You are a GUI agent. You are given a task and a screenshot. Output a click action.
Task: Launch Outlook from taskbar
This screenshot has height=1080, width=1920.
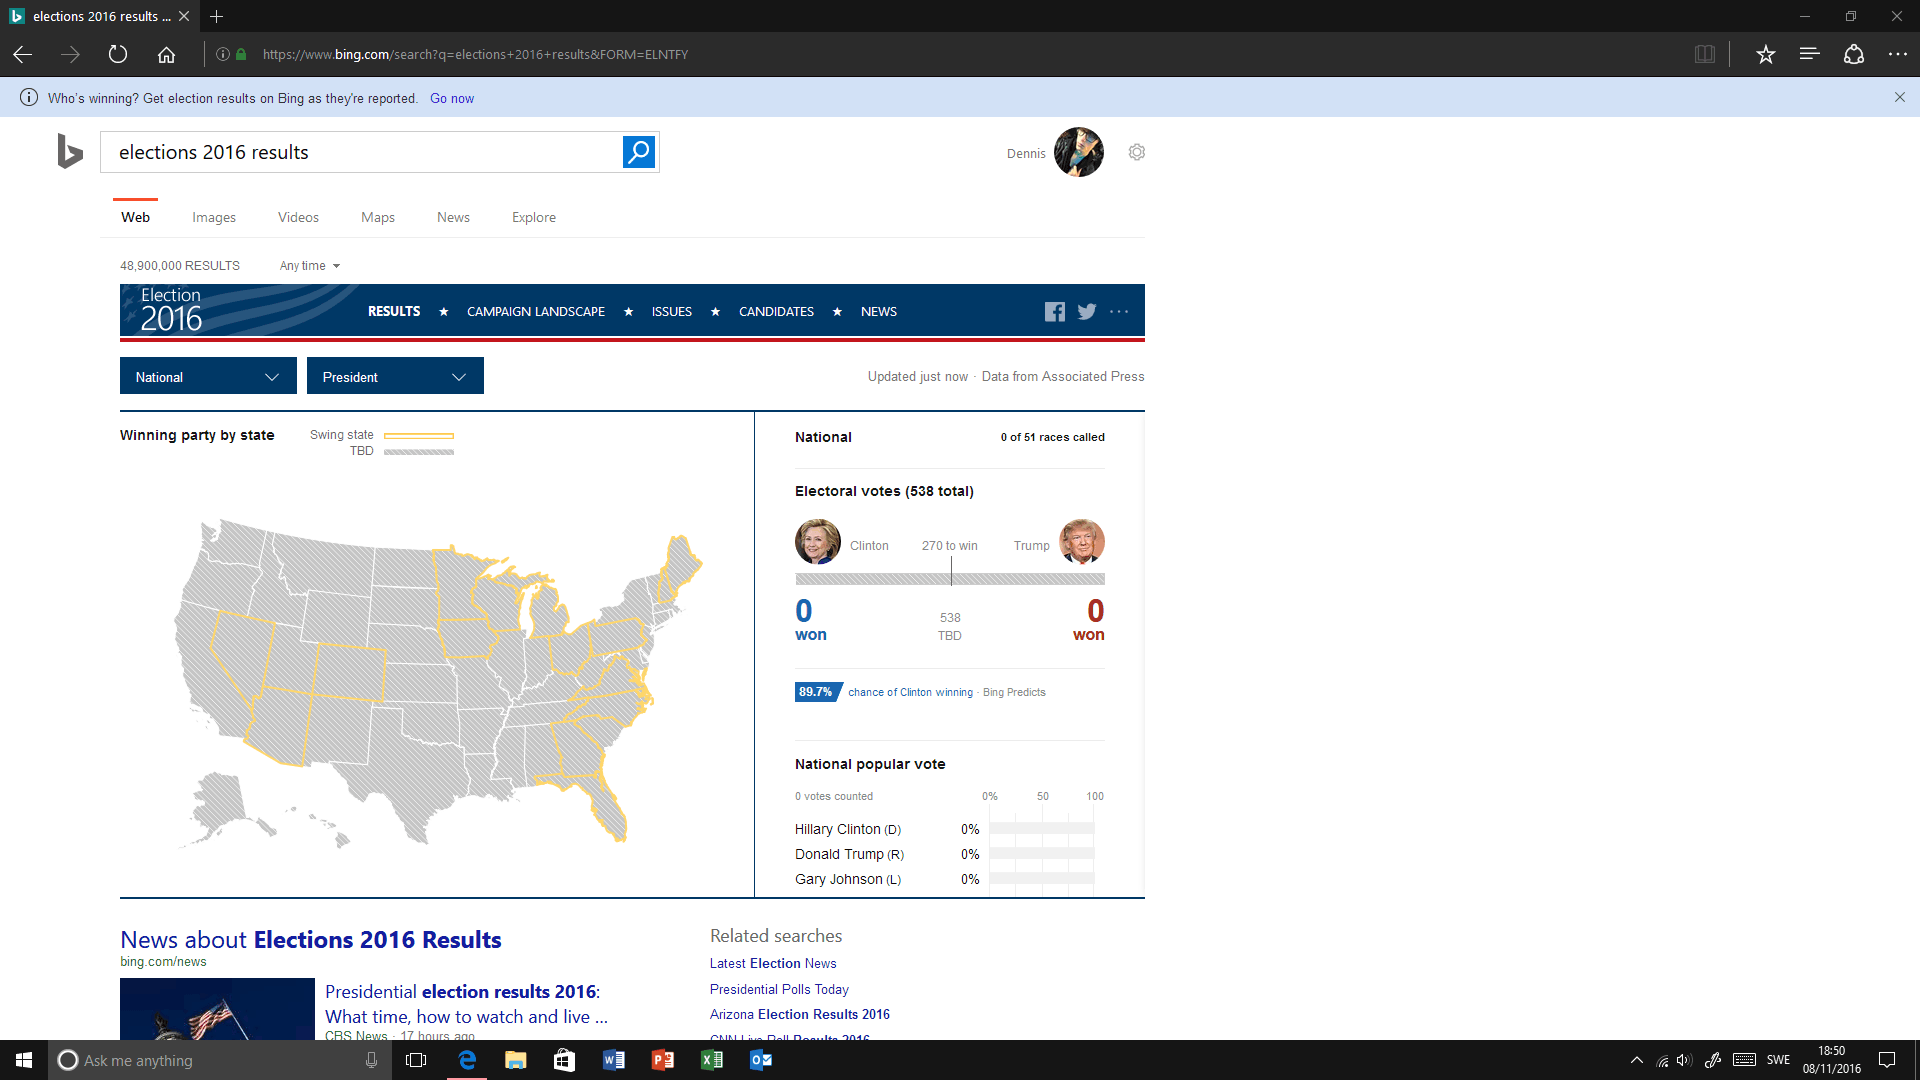760,1060
